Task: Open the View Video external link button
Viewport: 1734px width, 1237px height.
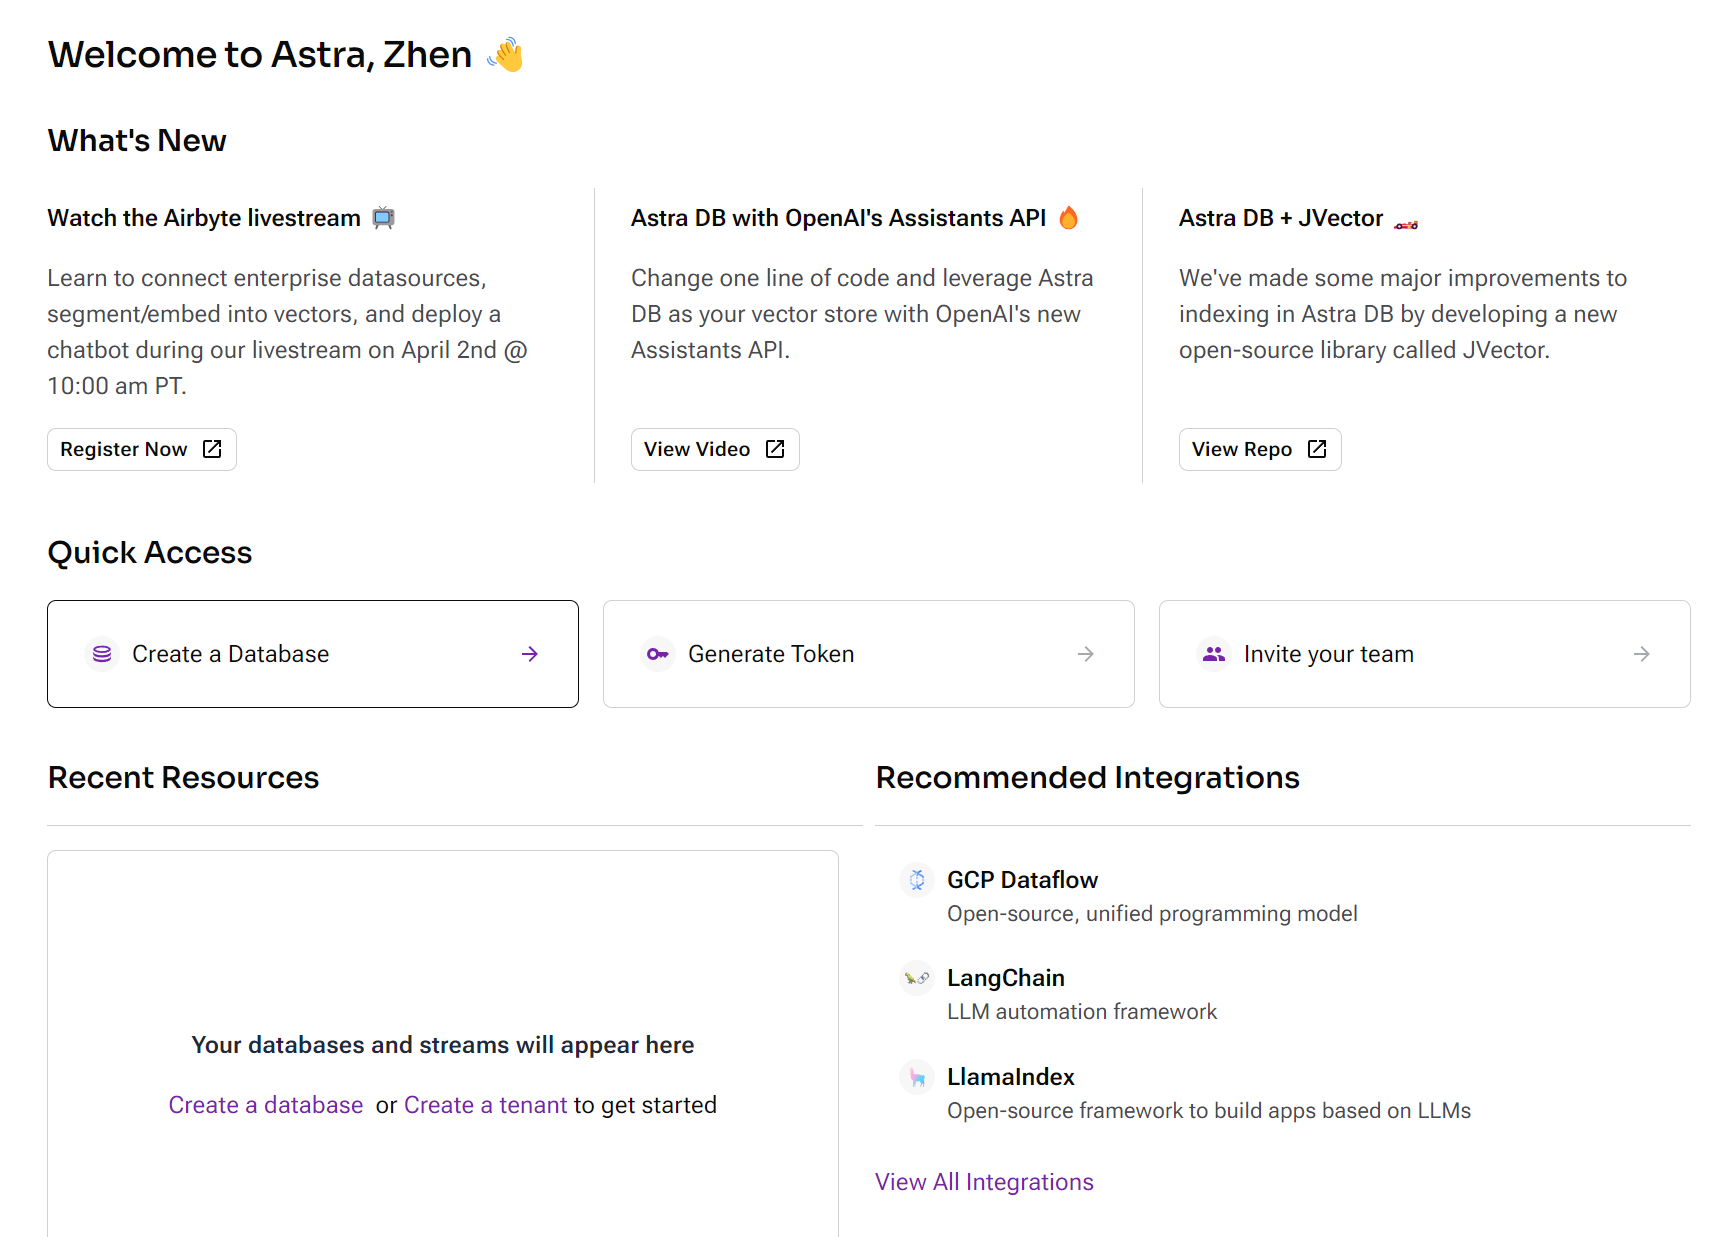Action: point(714,450)
